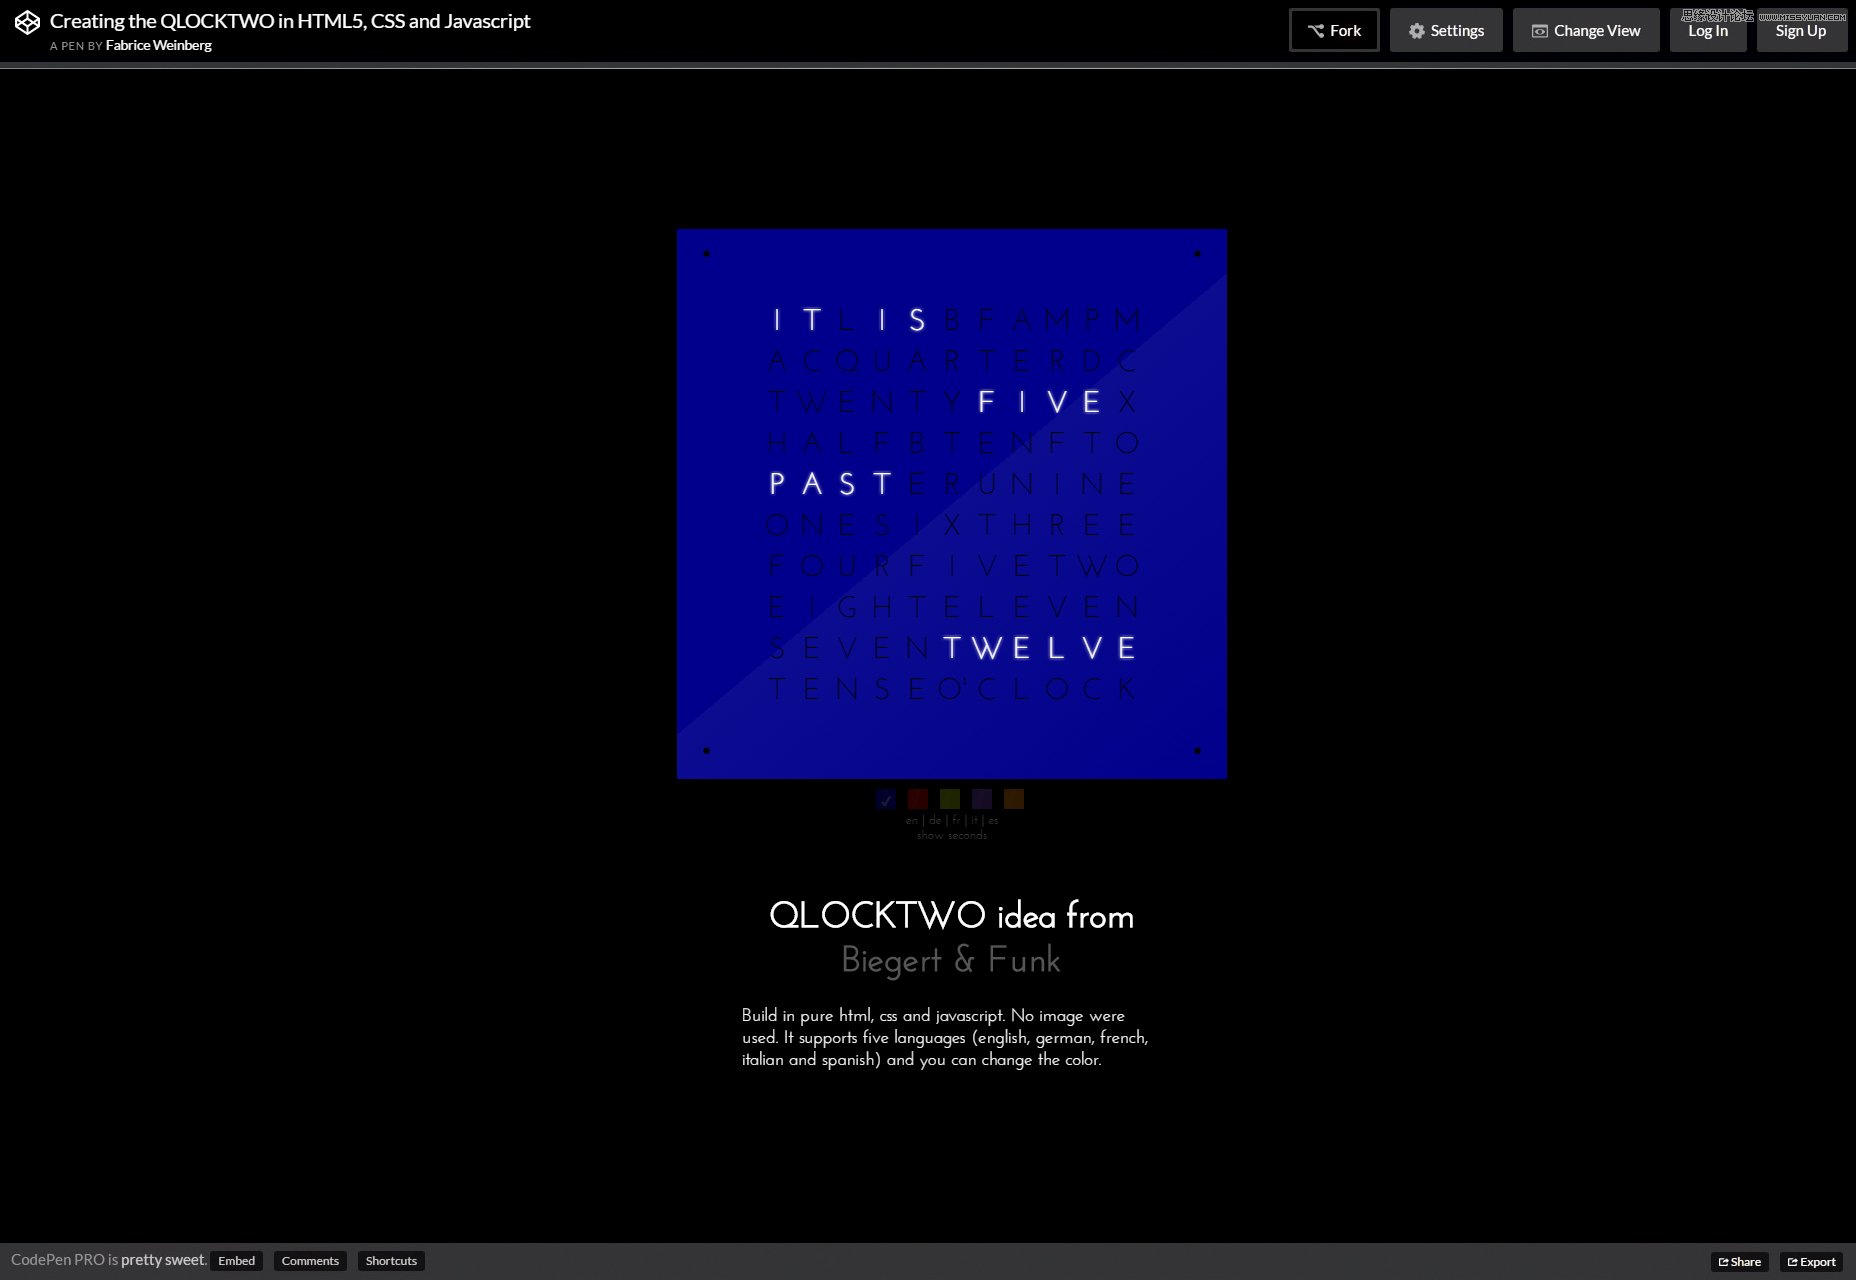
Task: Open the Embed option
Action: coord(237,1261)
